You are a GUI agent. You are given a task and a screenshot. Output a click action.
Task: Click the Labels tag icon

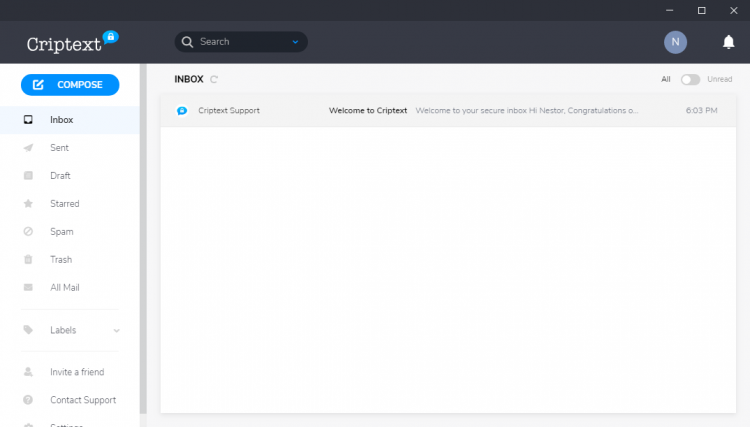tap(28, 330)
